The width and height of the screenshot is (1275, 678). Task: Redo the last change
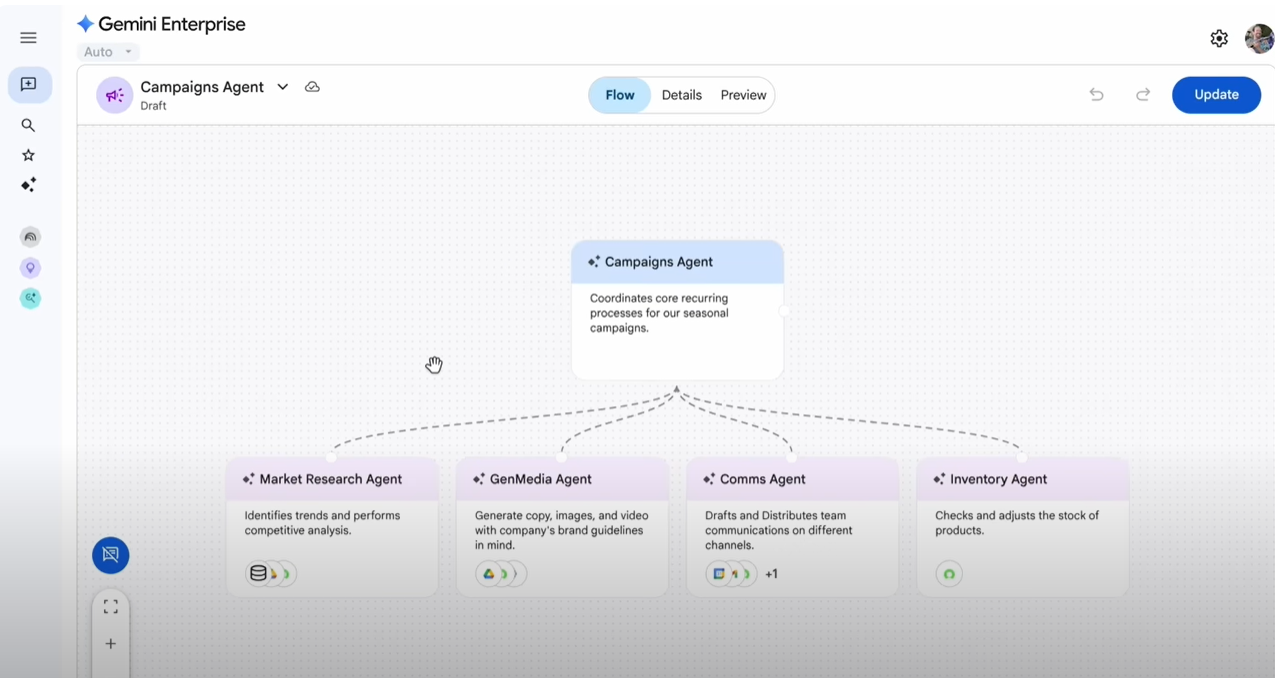(x=1143, y=94)
